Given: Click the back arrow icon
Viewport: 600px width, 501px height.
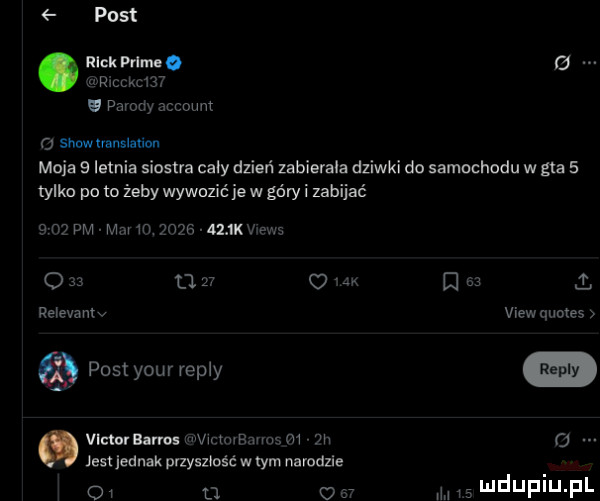Looking at the screenshot, I should (50, 15).
